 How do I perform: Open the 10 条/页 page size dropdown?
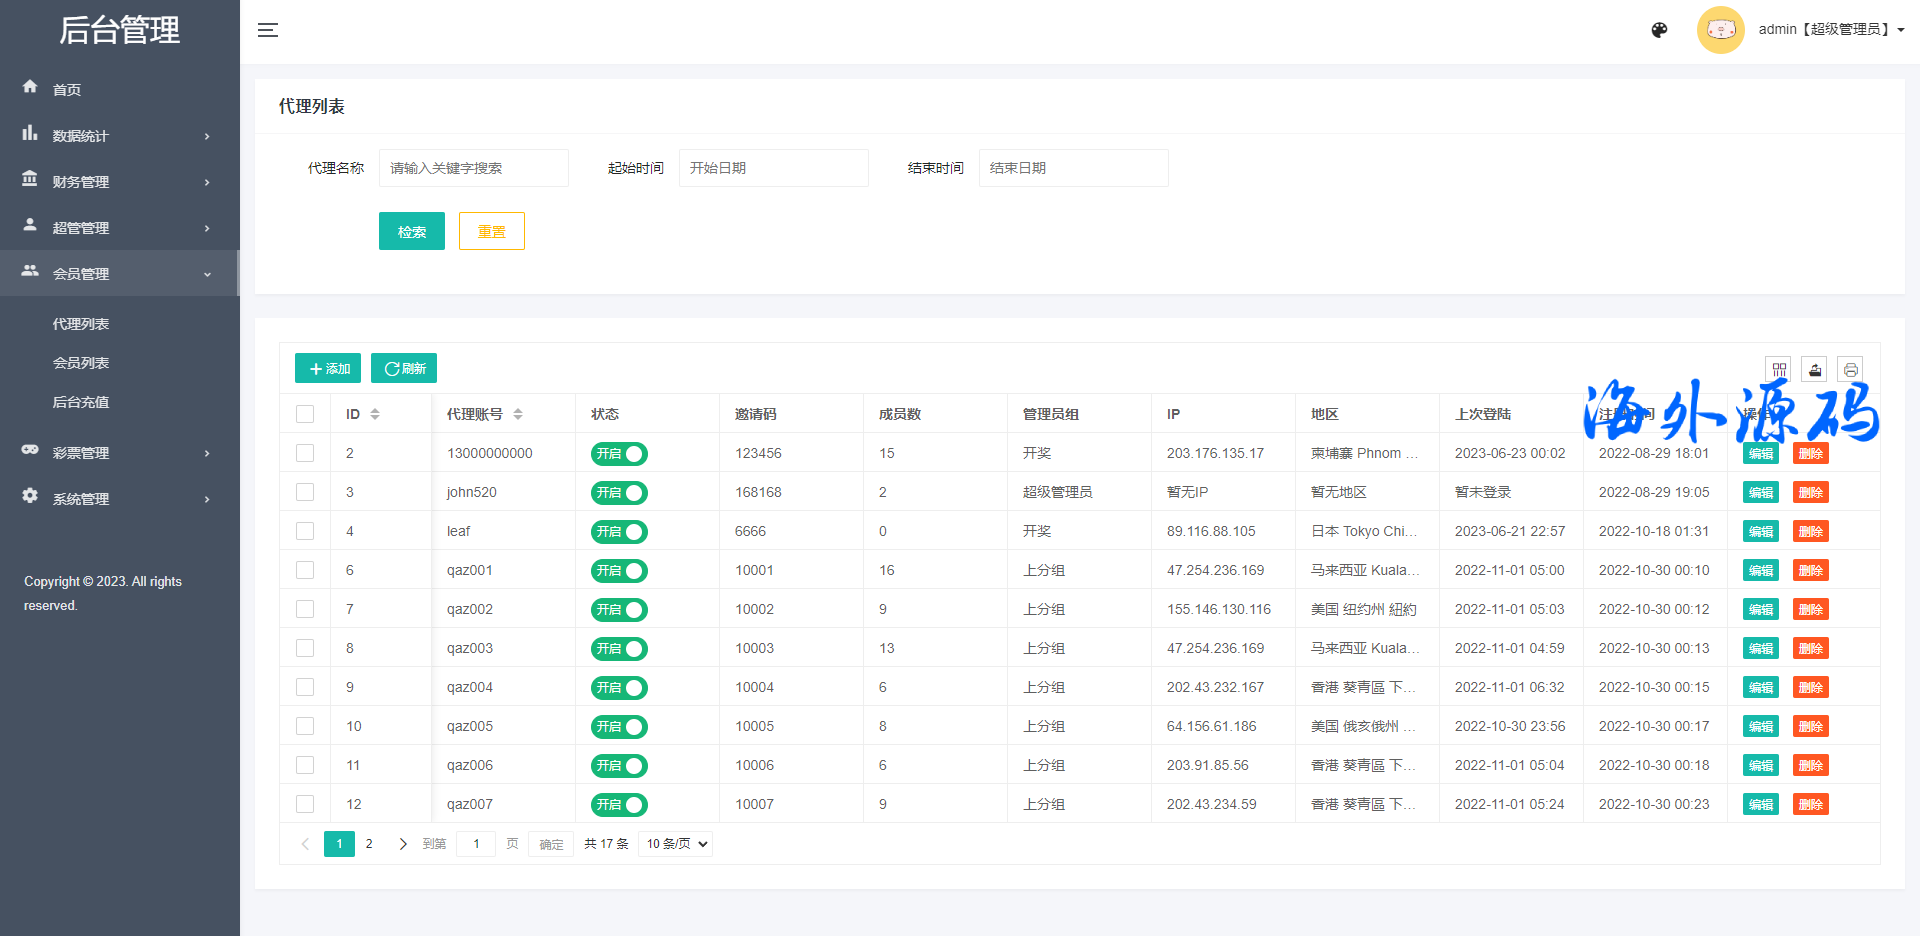(x=676, y=844)
